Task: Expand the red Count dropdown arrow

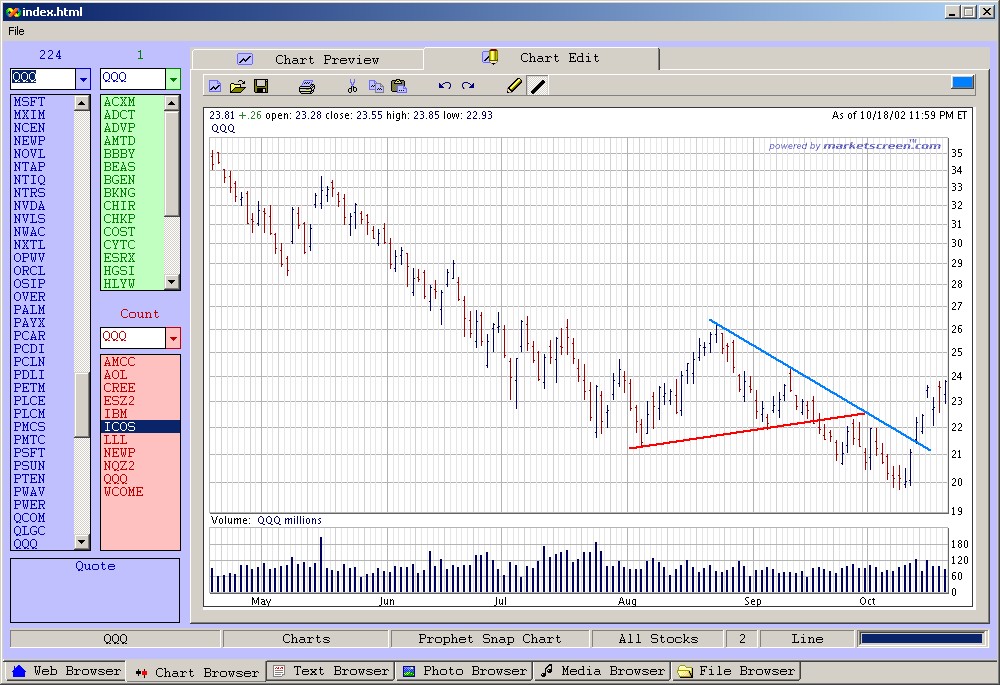Action: [x=173, y=338]
